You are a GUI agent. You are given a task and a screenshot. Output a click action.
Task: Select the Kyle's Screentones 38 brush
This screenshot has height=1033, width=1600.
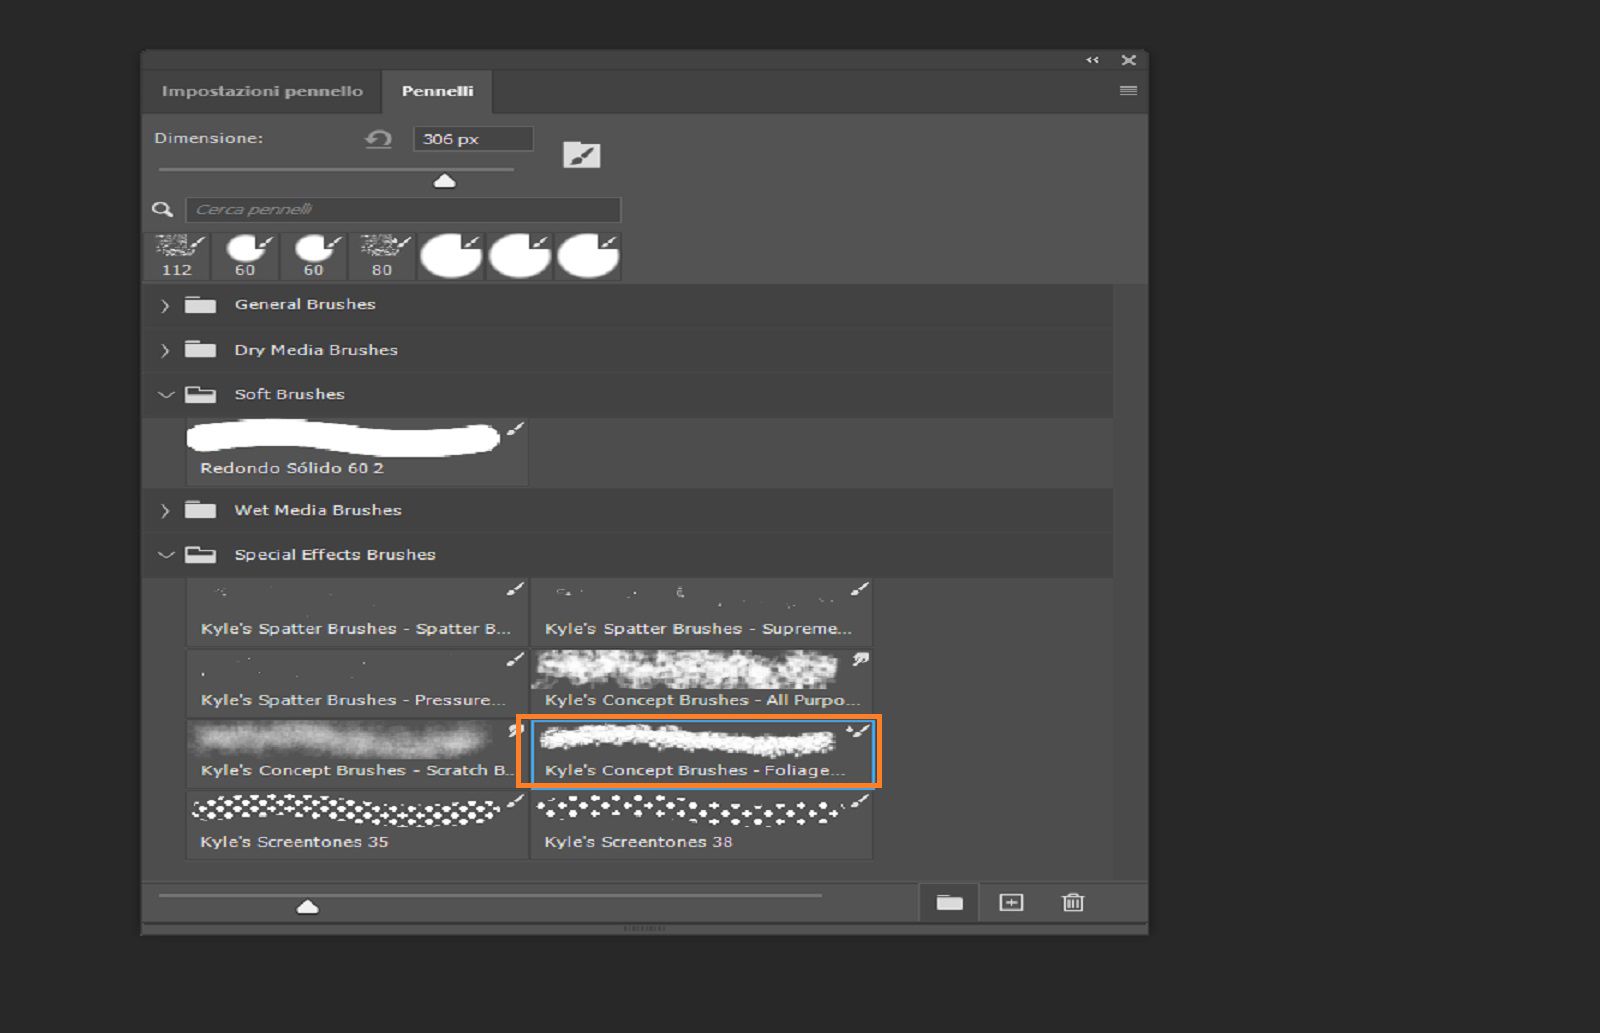tap(701, 825)
